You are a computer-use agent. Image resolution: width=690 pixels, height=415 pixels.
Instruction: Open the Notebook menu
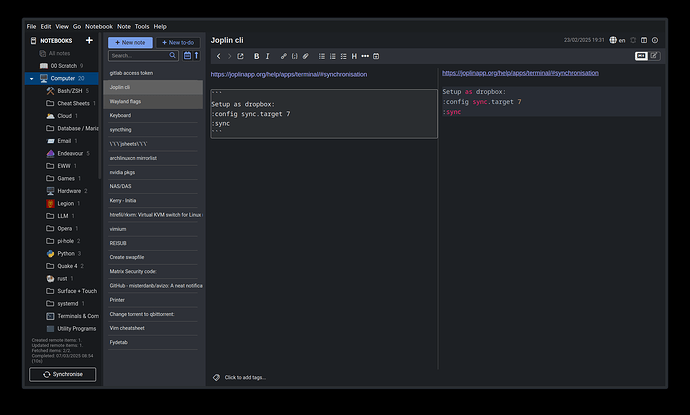pos(98,26)
